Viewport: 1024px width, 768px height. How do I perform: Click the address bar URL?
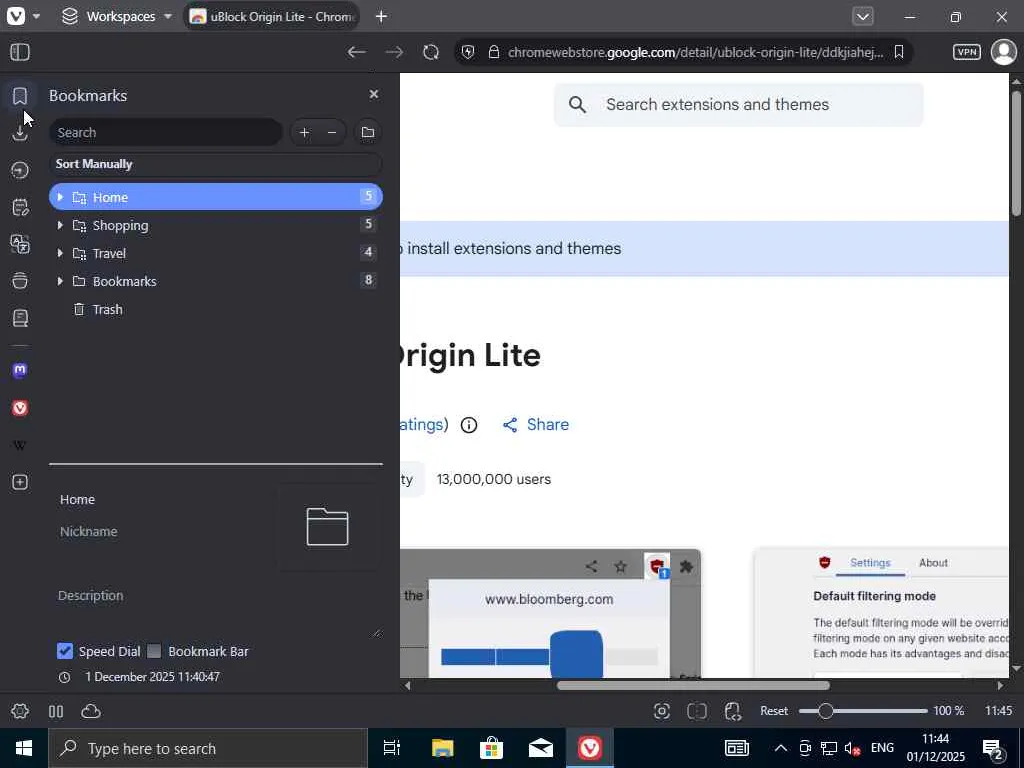pyautogui.click(x=696, y=52)
